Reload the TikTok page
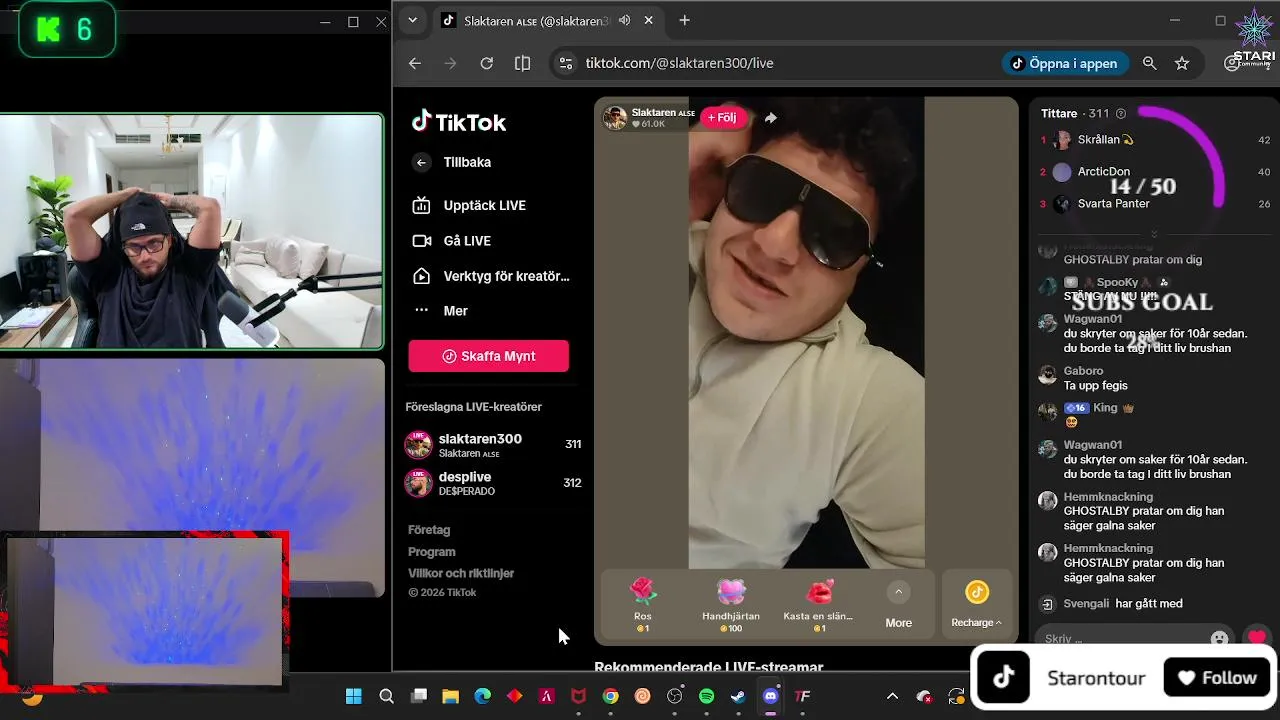This screenshot has height=720, width=1280. (486, 63)
